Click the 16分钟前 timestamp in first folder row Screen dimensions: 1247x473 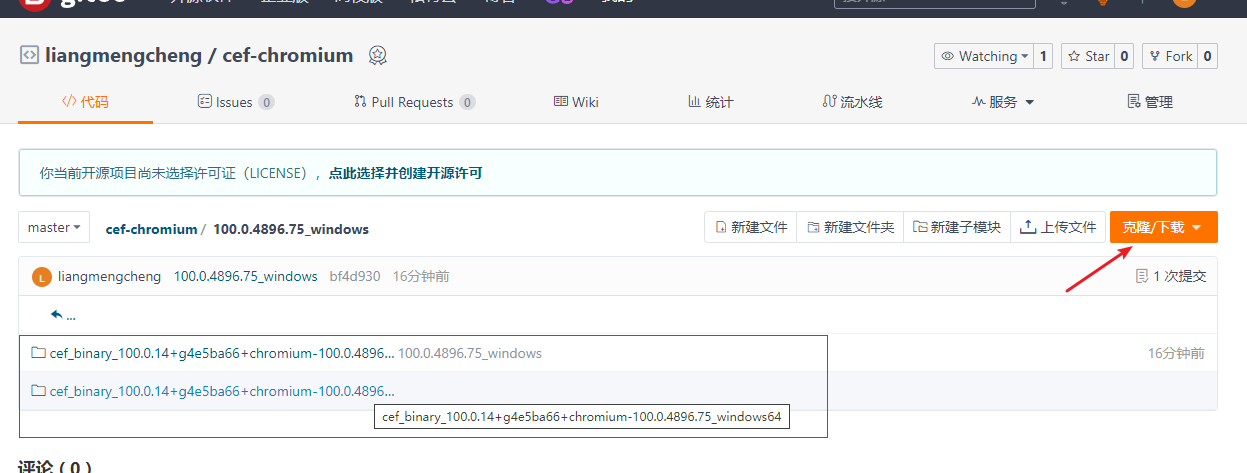click(x=1176, y=353)
